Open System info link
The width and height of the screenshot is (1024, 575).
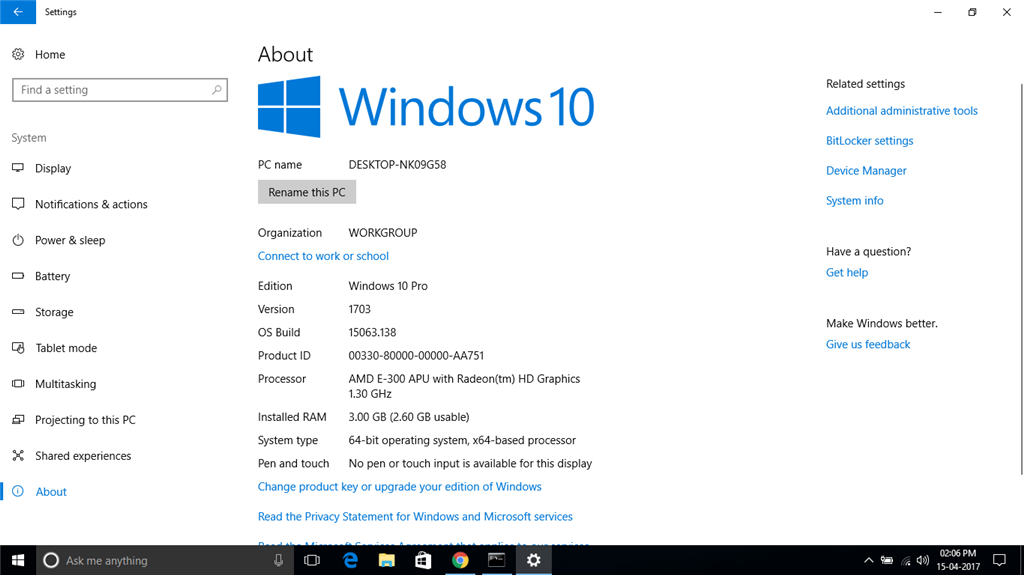pyautogui.click(x=855, y=201)
